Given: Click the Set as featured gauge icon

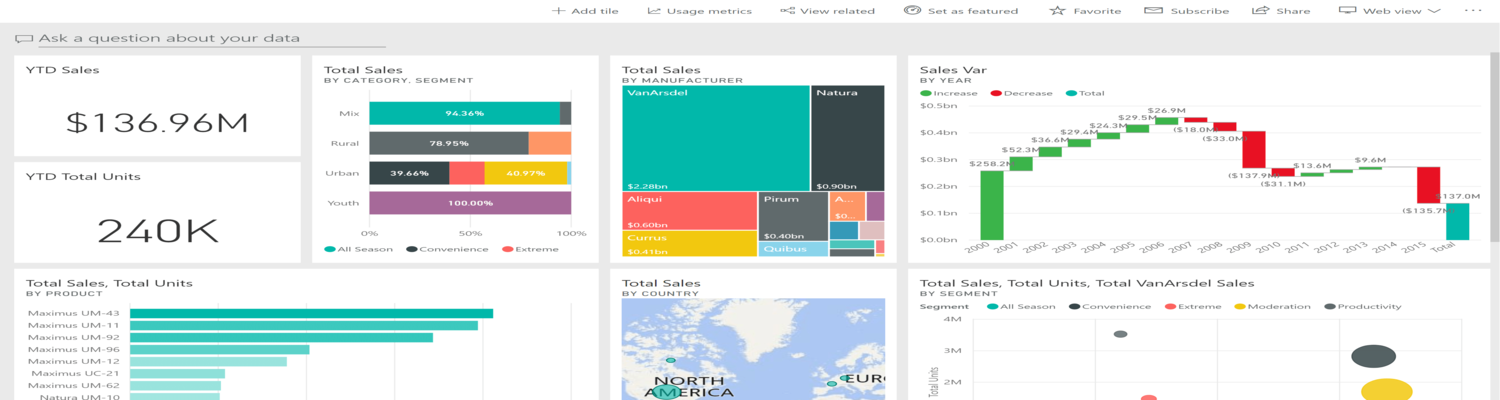Looking at the screenshot, I should click(912, 11).
